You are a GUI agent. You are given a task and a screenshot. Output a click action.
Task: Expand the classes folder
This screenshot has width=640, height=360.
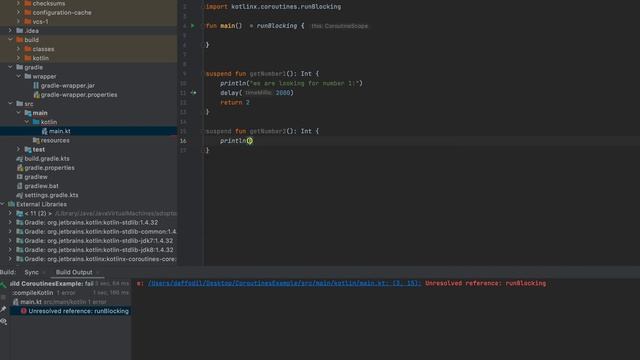point(18,49)
